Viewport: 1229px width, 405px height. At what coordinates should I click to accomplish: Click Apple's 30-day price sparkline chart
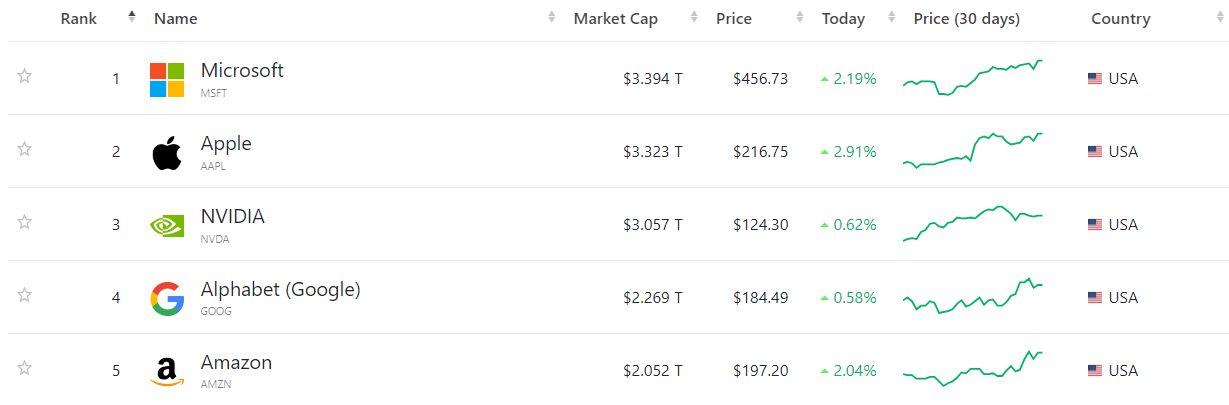pyautogui.click(x=972, y=151)
